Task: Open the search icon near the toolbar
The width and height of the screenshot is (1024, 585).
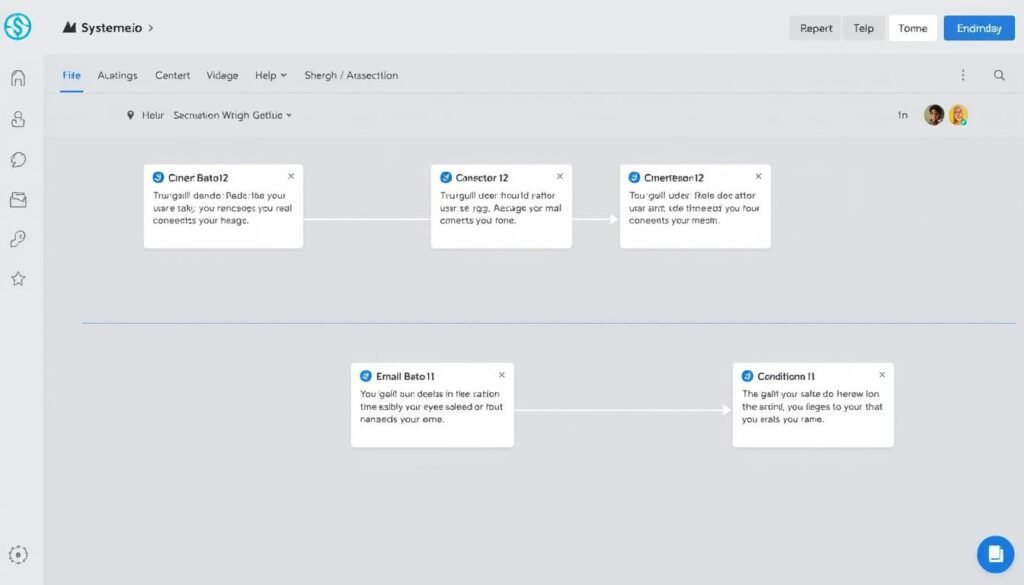Action: click(x=1000, y=75)
